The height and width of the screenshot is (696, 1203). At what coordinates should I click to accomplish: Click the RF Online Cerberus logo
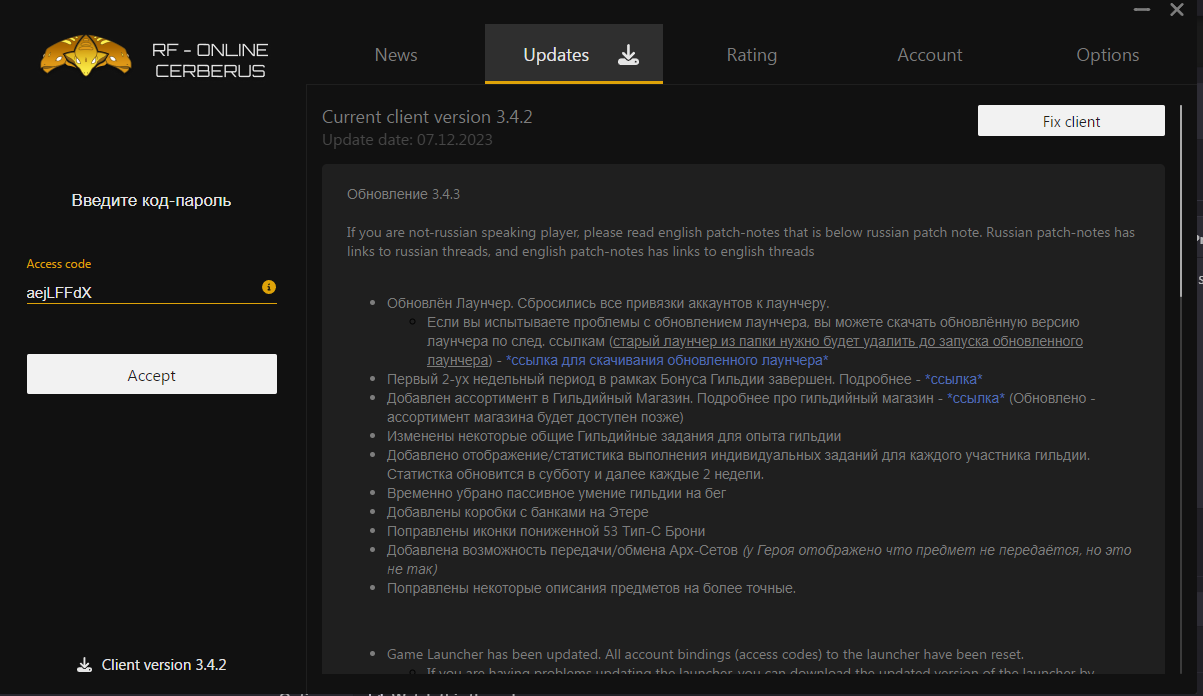click(x=86, y=56)
